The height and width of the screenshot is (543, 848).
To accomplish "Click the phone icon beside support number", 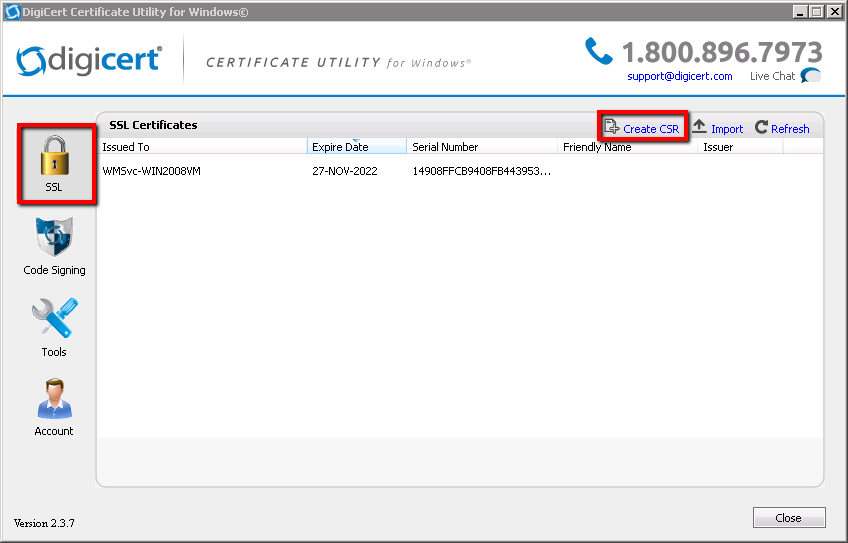I will click(598, 51).
